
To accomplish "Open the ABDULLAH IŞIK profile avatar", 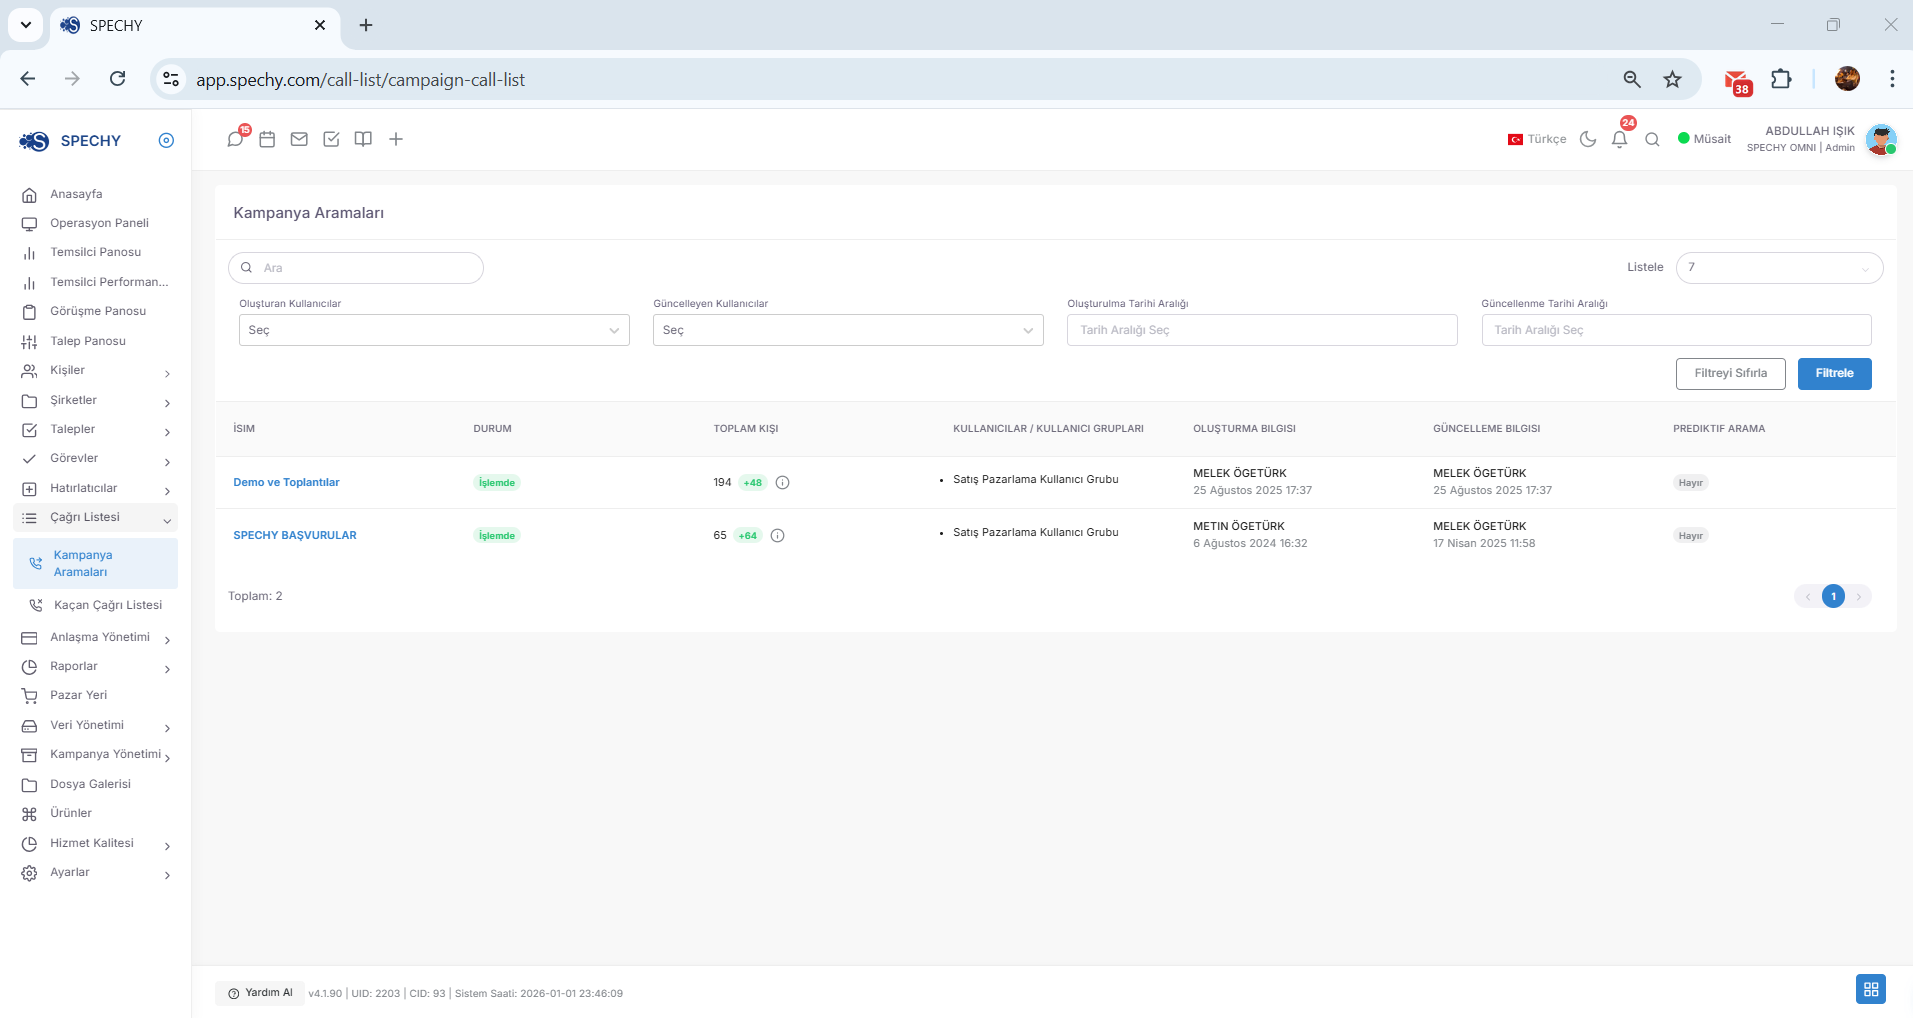I will 1881,139.
